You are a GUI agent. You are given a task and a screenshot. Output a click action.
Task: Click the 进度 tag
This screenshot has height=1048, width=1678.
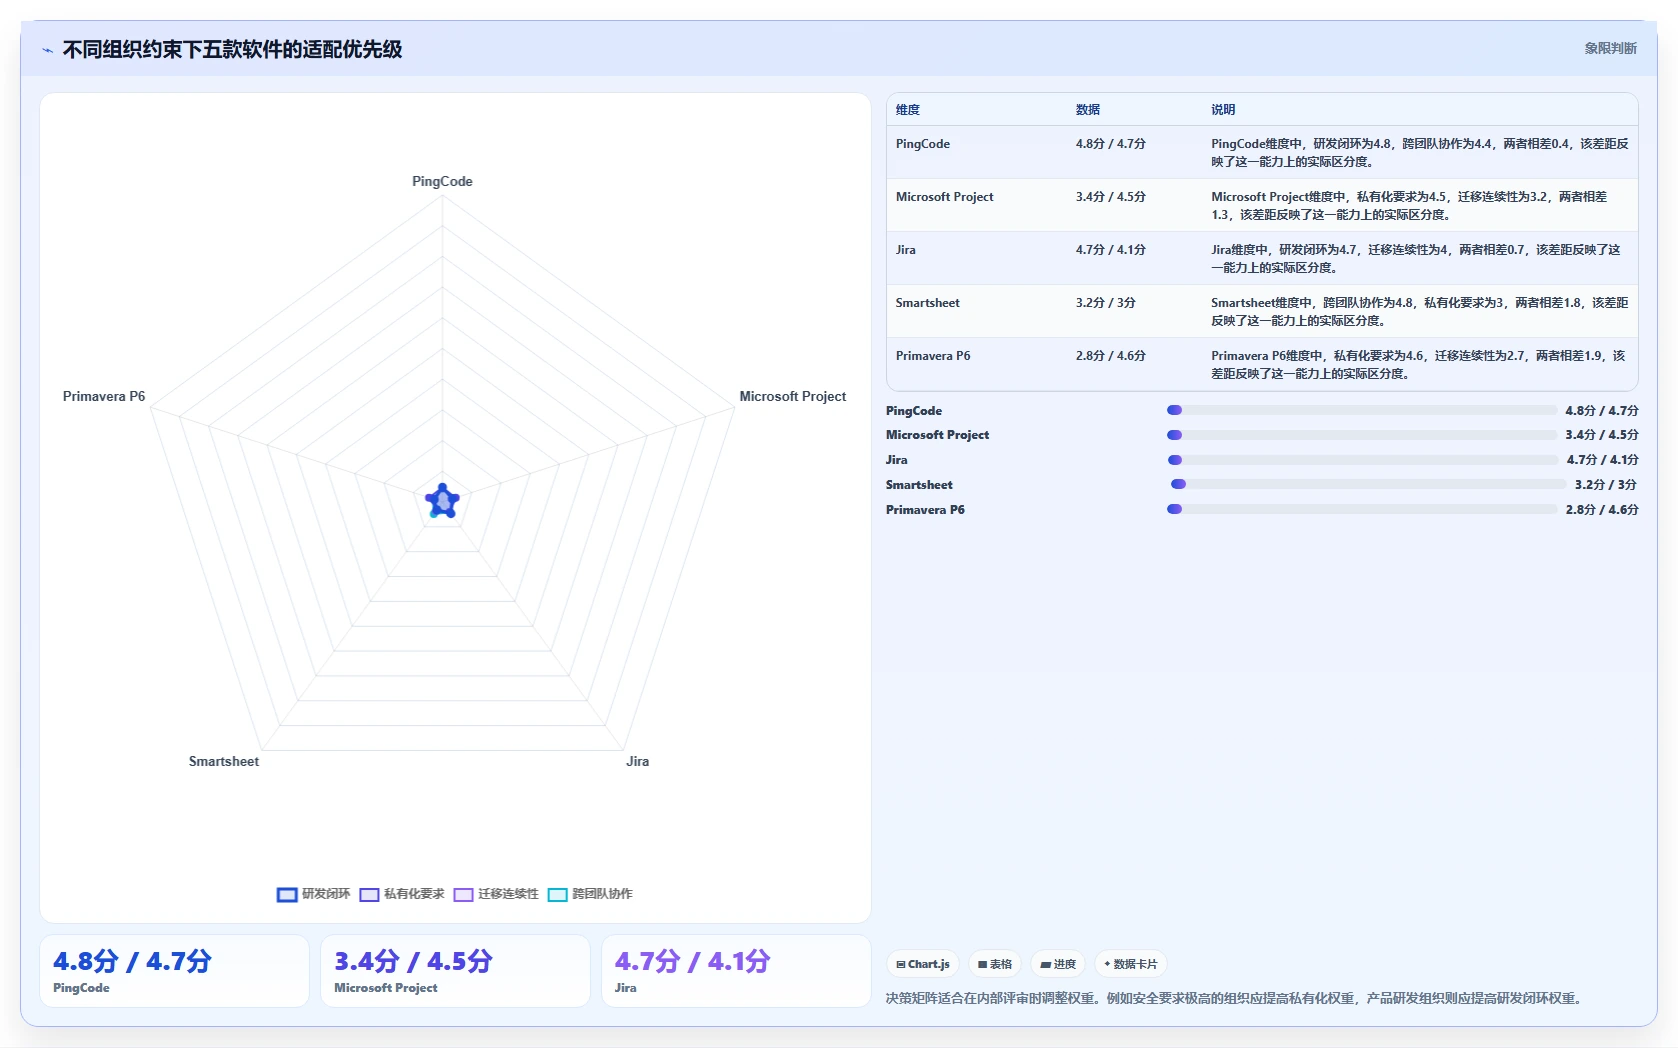coord(1058,964)
